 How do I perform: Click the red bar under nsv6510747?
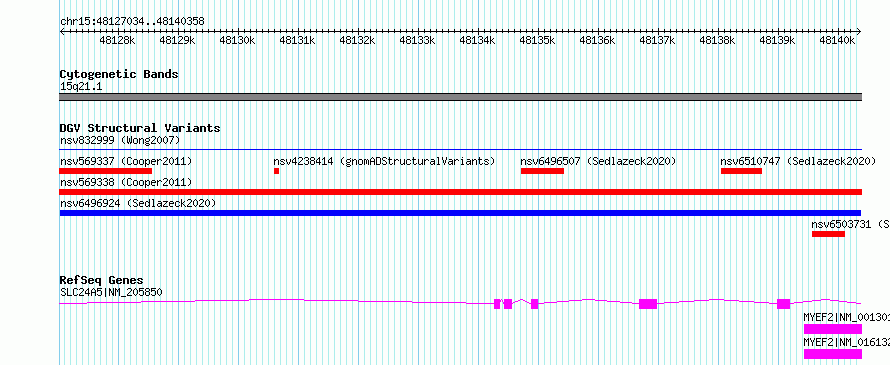tap(741, 171)
